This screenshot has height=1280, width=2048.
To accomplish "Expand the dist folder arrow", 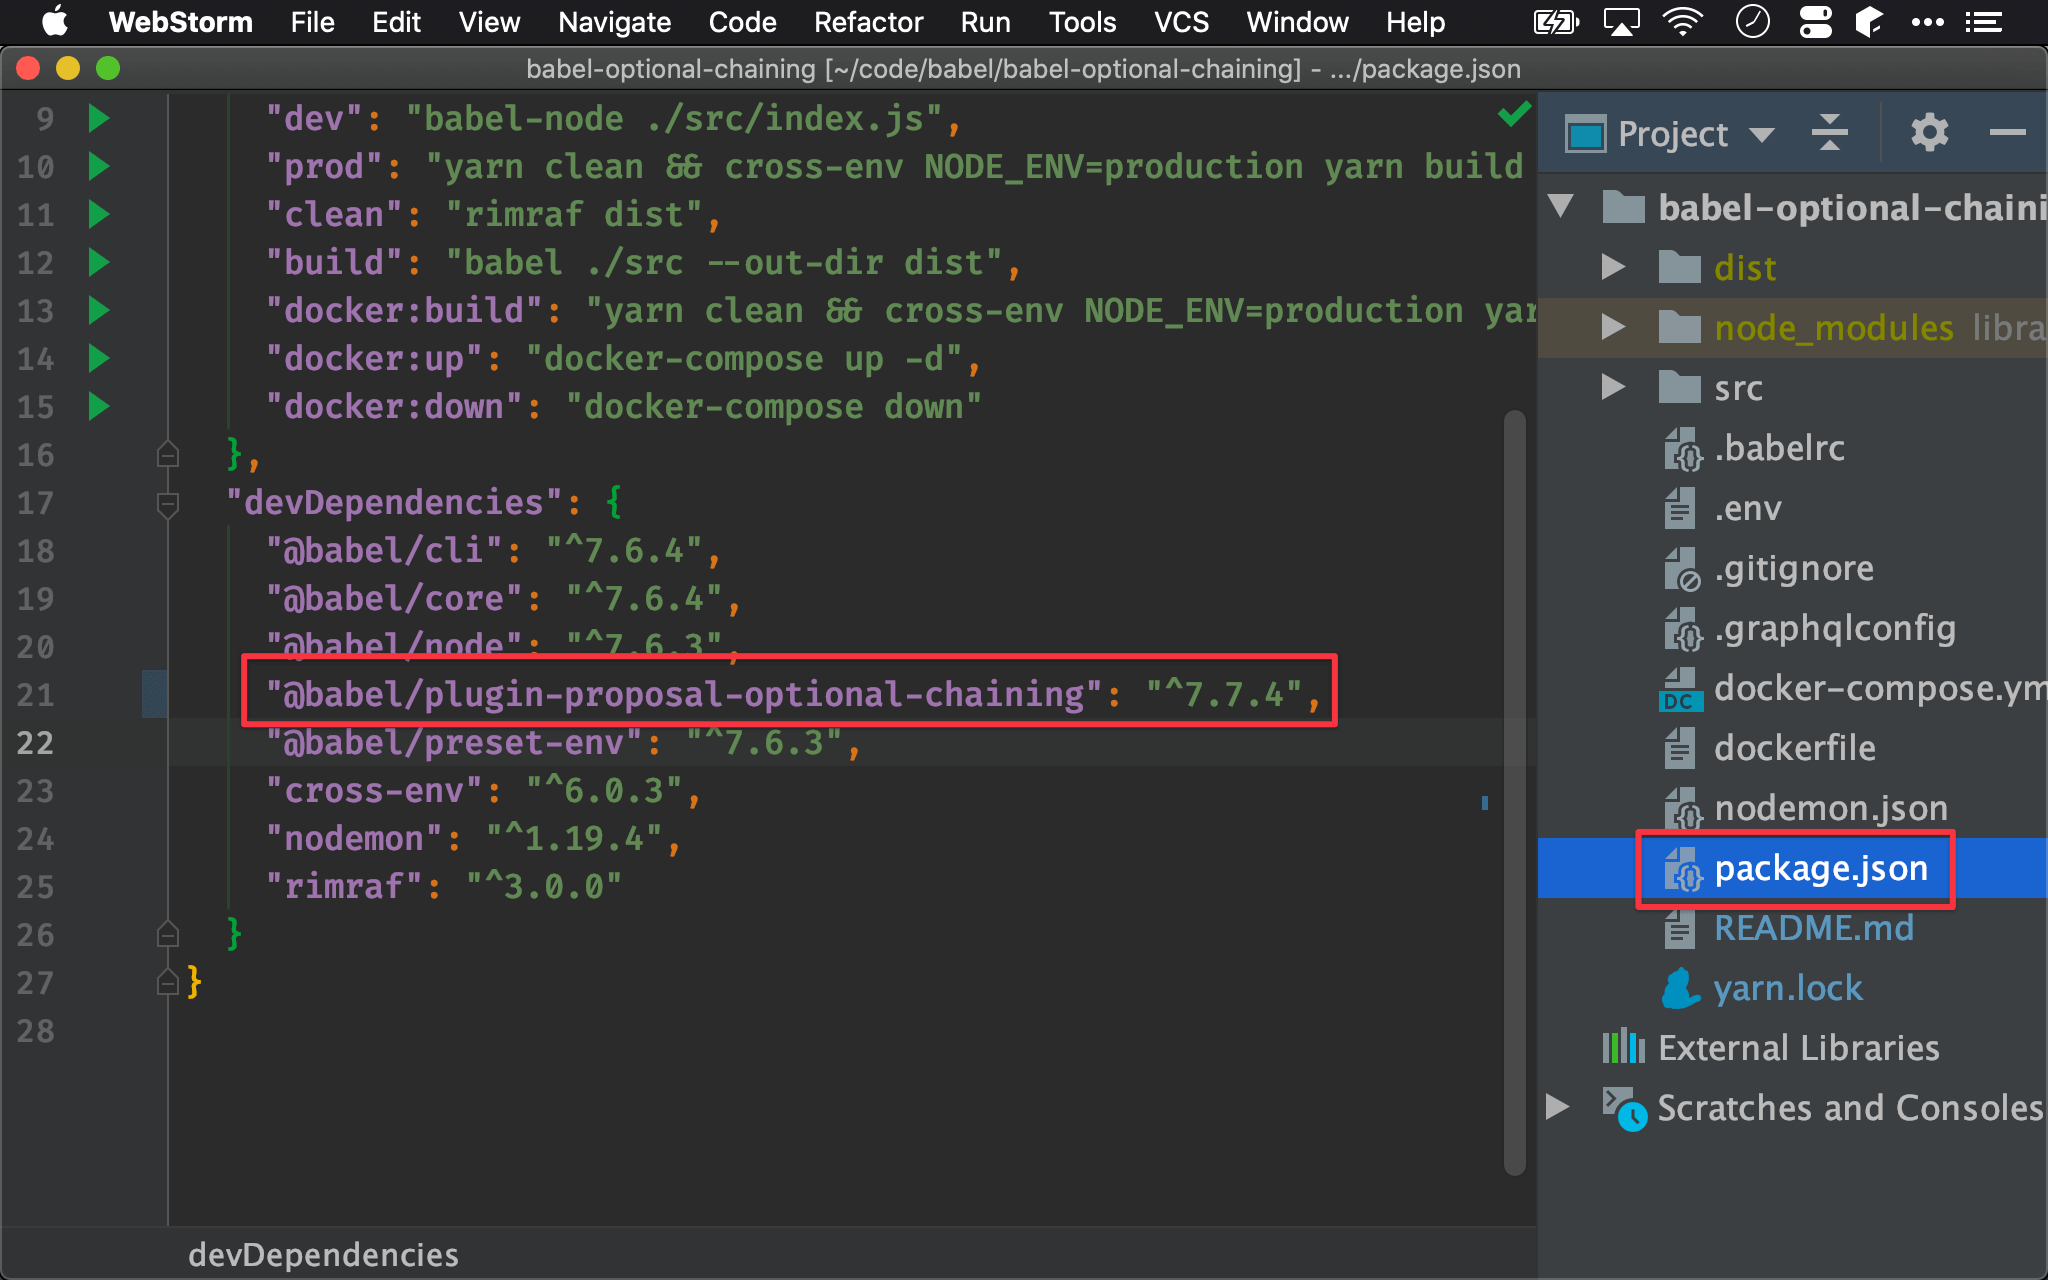I will tap(1613, 267).
